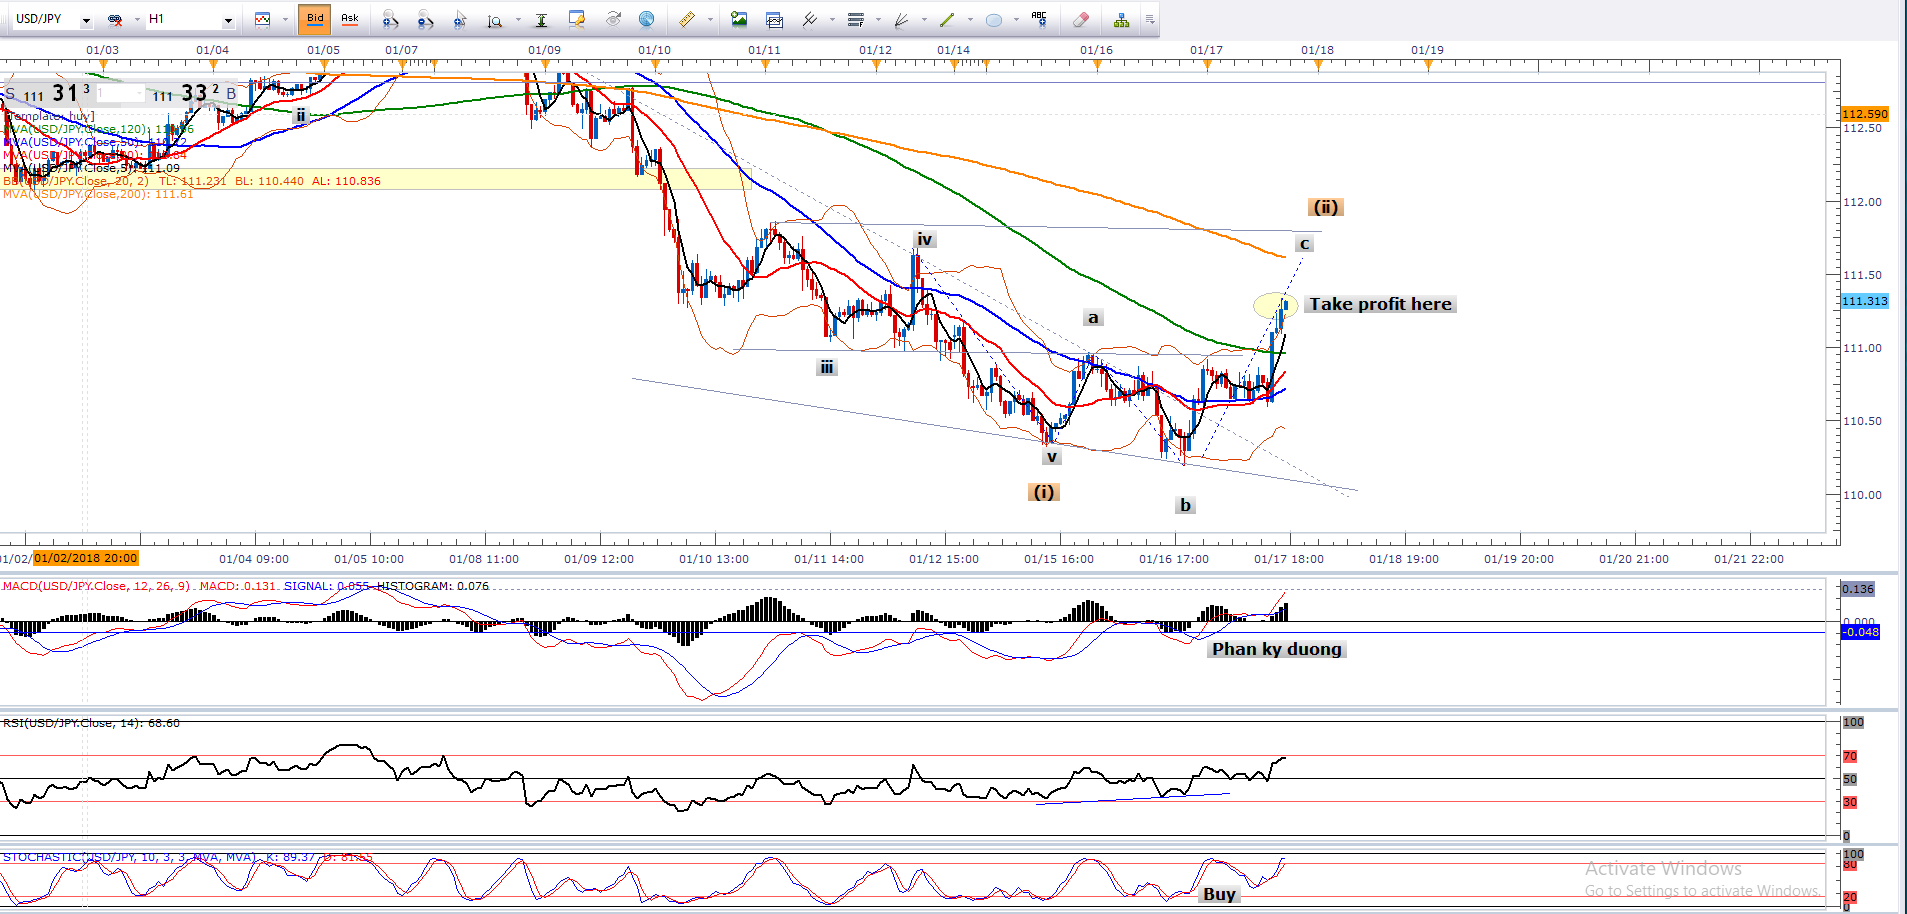The height and width of the screenshot is (914, 1907).
Task: Click the 'Take profit here' chart label
Action: pyautogui.click(x=1380, y=304)
